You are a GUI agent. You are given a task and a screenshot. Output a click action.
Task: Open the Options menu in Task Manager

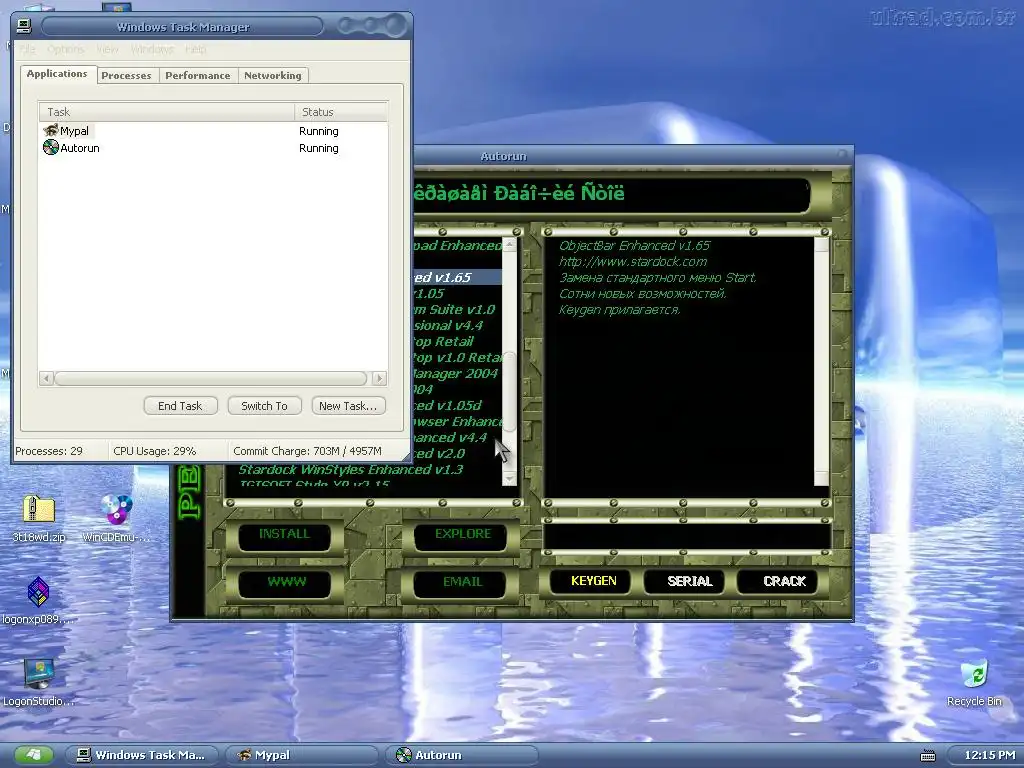click(x=65, y=49)
